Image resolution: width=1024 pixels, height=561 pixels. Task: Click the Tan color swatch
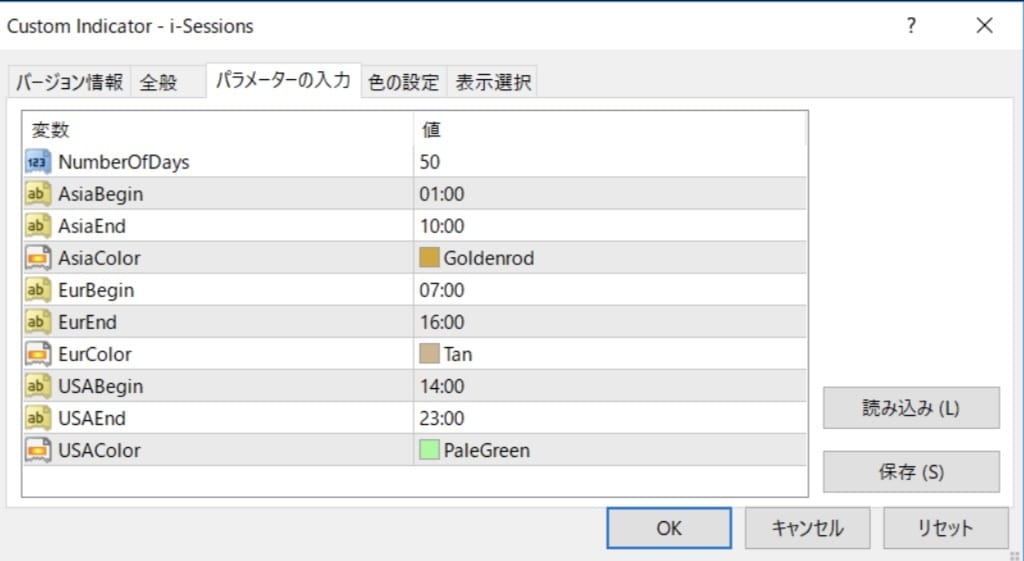tap(429, 354)
